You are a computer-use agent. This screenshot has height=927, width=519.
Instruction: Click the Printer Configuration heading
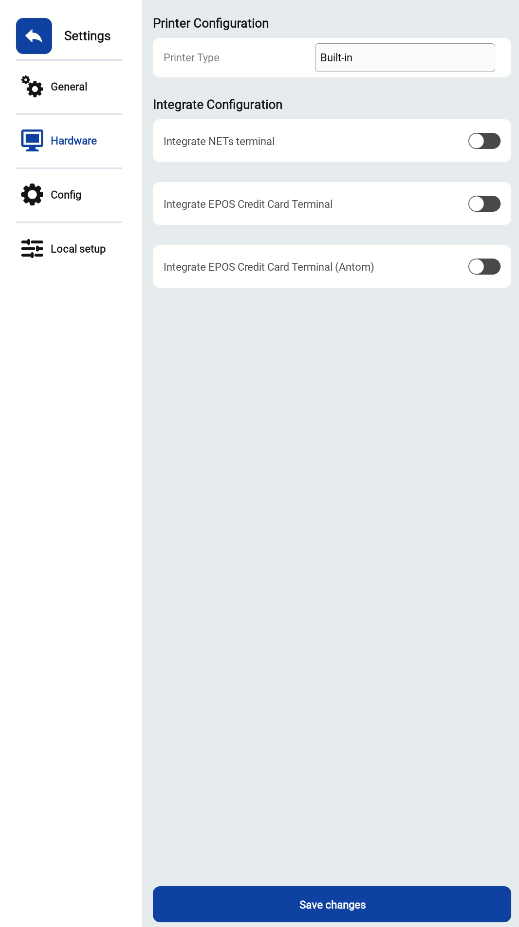210,24
